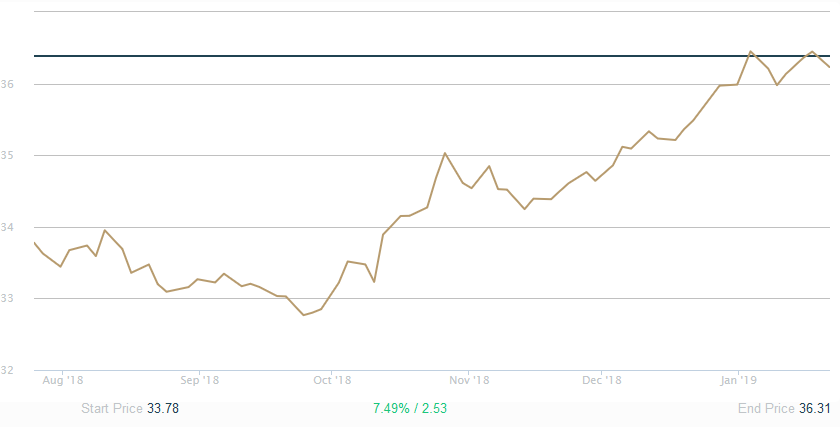Click the 36 value on the price axis
Image resolution: width=840 pixels, height=427 pixels.
[7, 84]
